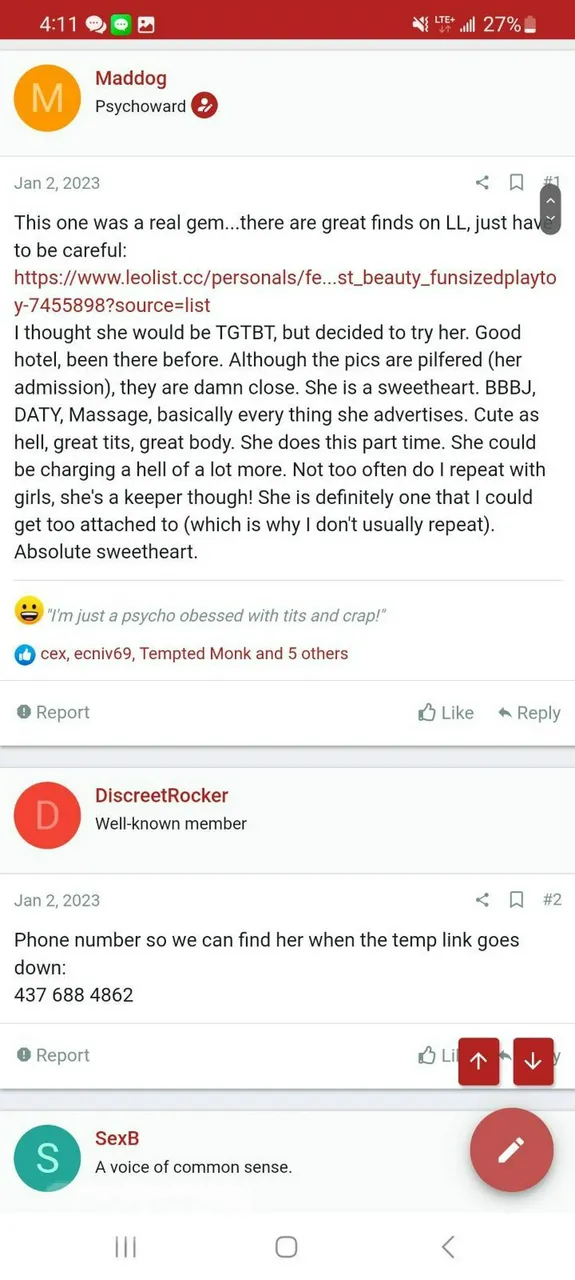Bookmark DiscreetRocker's post #2
This screenshot has height=1280, width=575.
516,899
